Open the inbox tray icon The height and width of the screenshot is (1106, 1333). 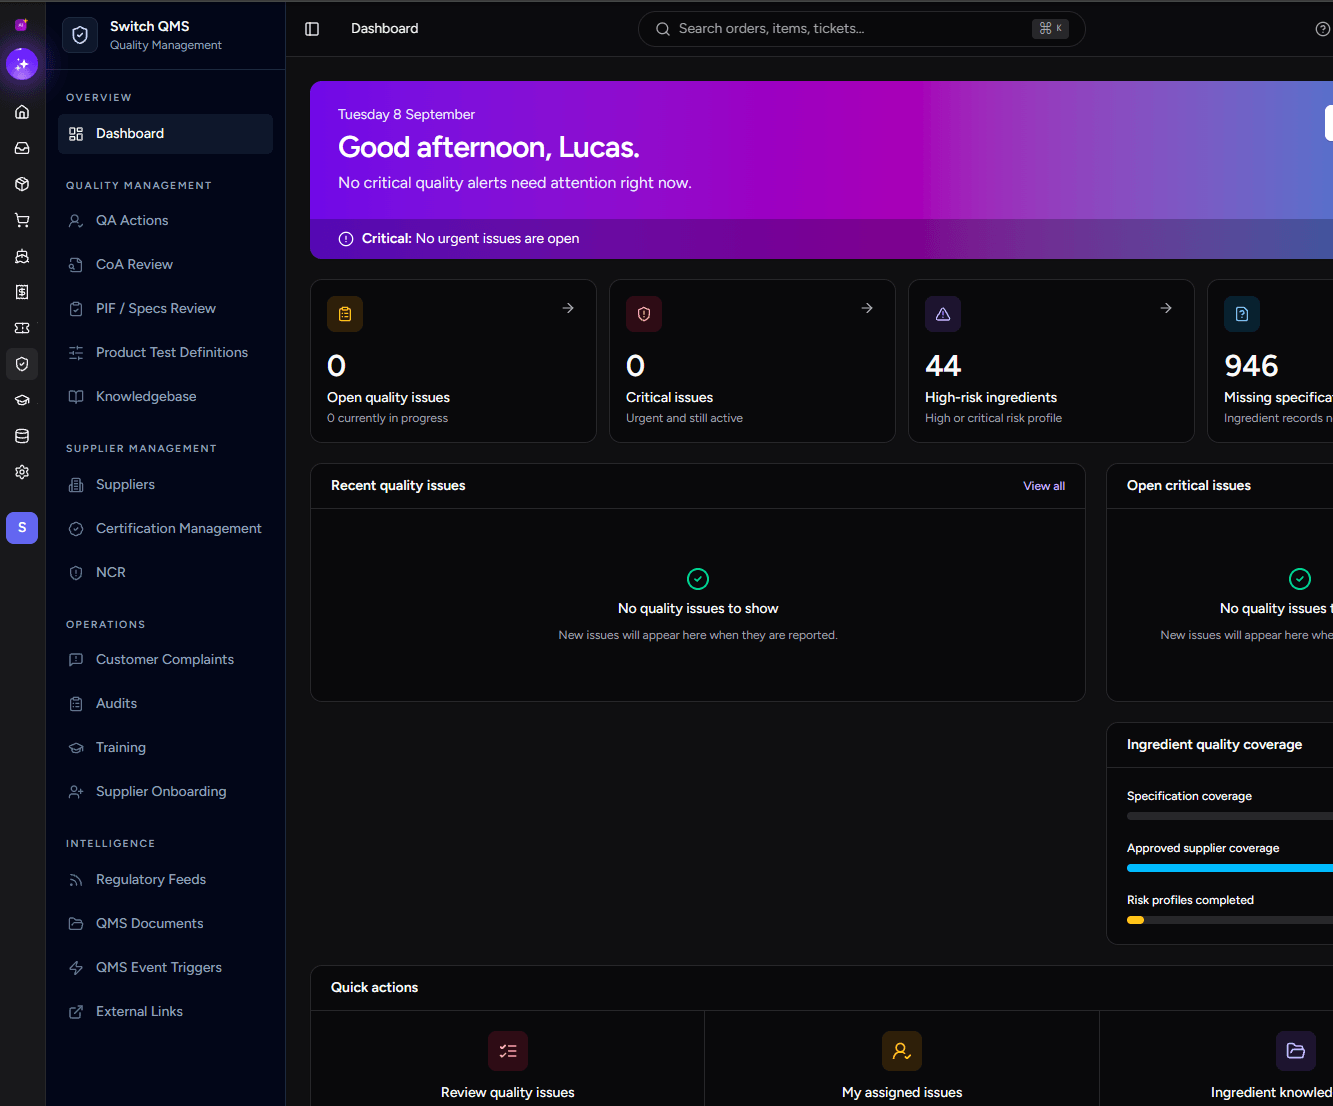22,148
